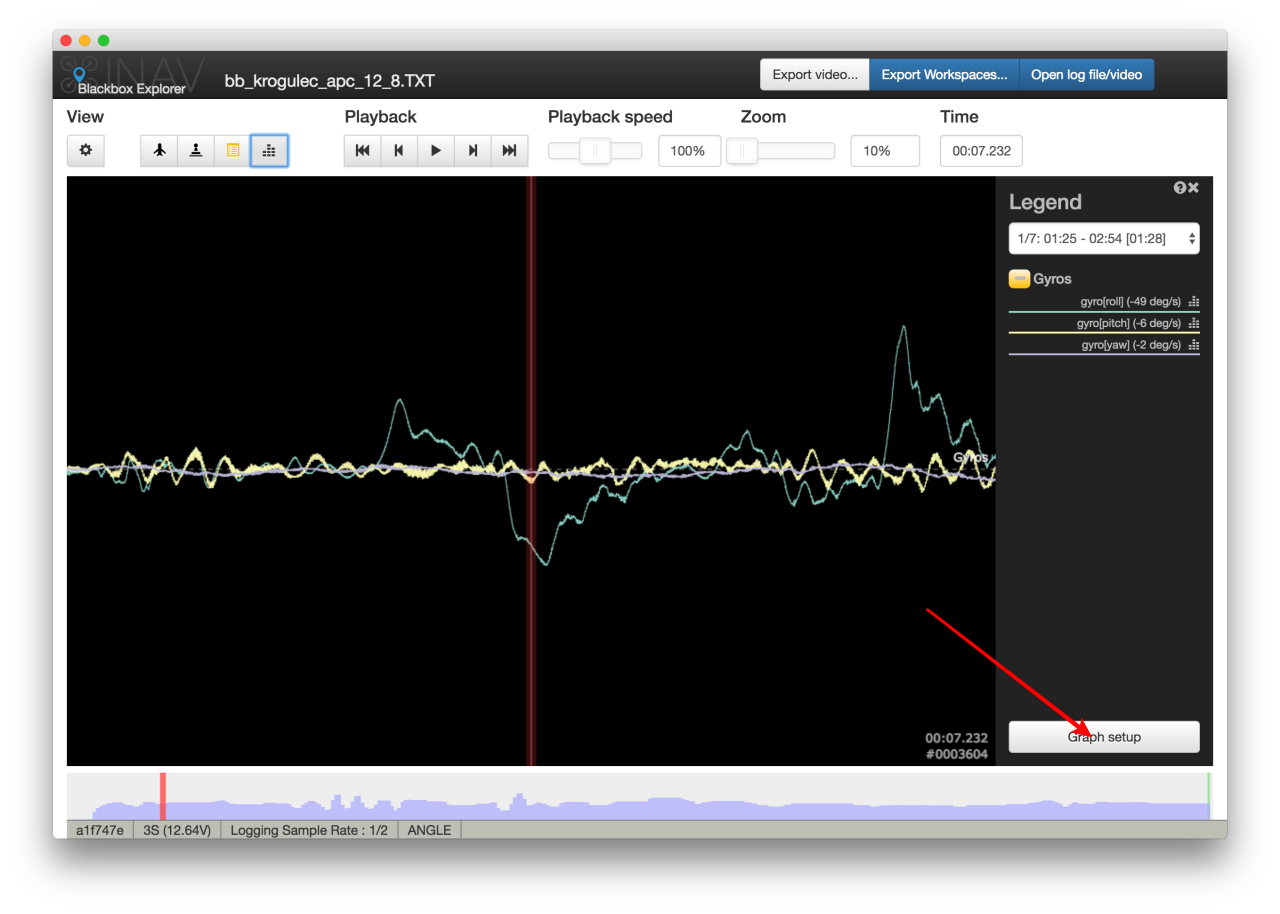Click the Legend help question mark icon
Viewport: 1280px width, 914px height.
click(1181, 187)
